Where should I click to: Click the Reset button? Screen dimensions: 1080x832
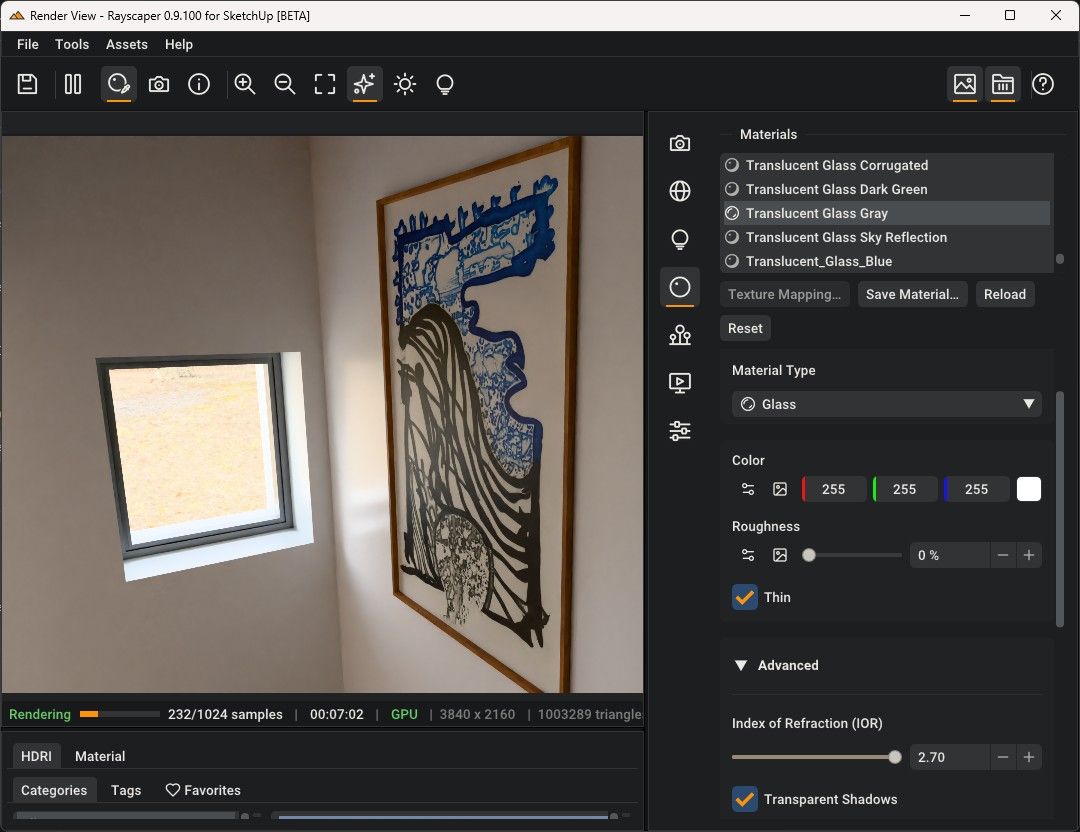pyautogui.click(x=745, y=329)
